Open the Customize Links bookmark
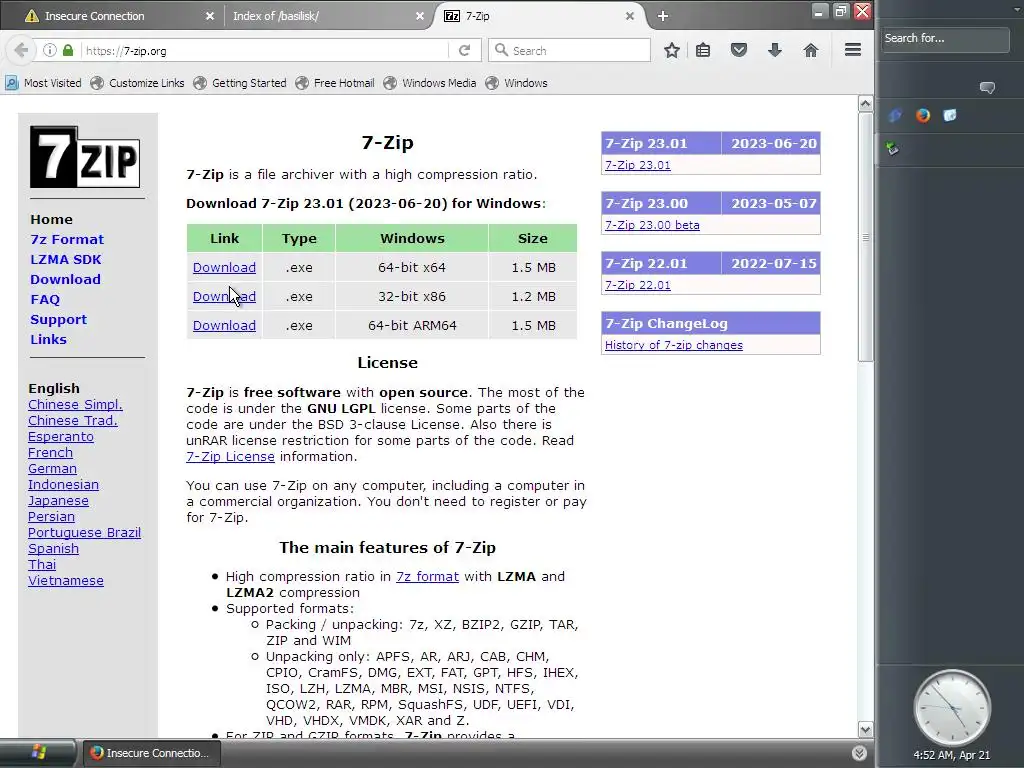 [138, 83]
